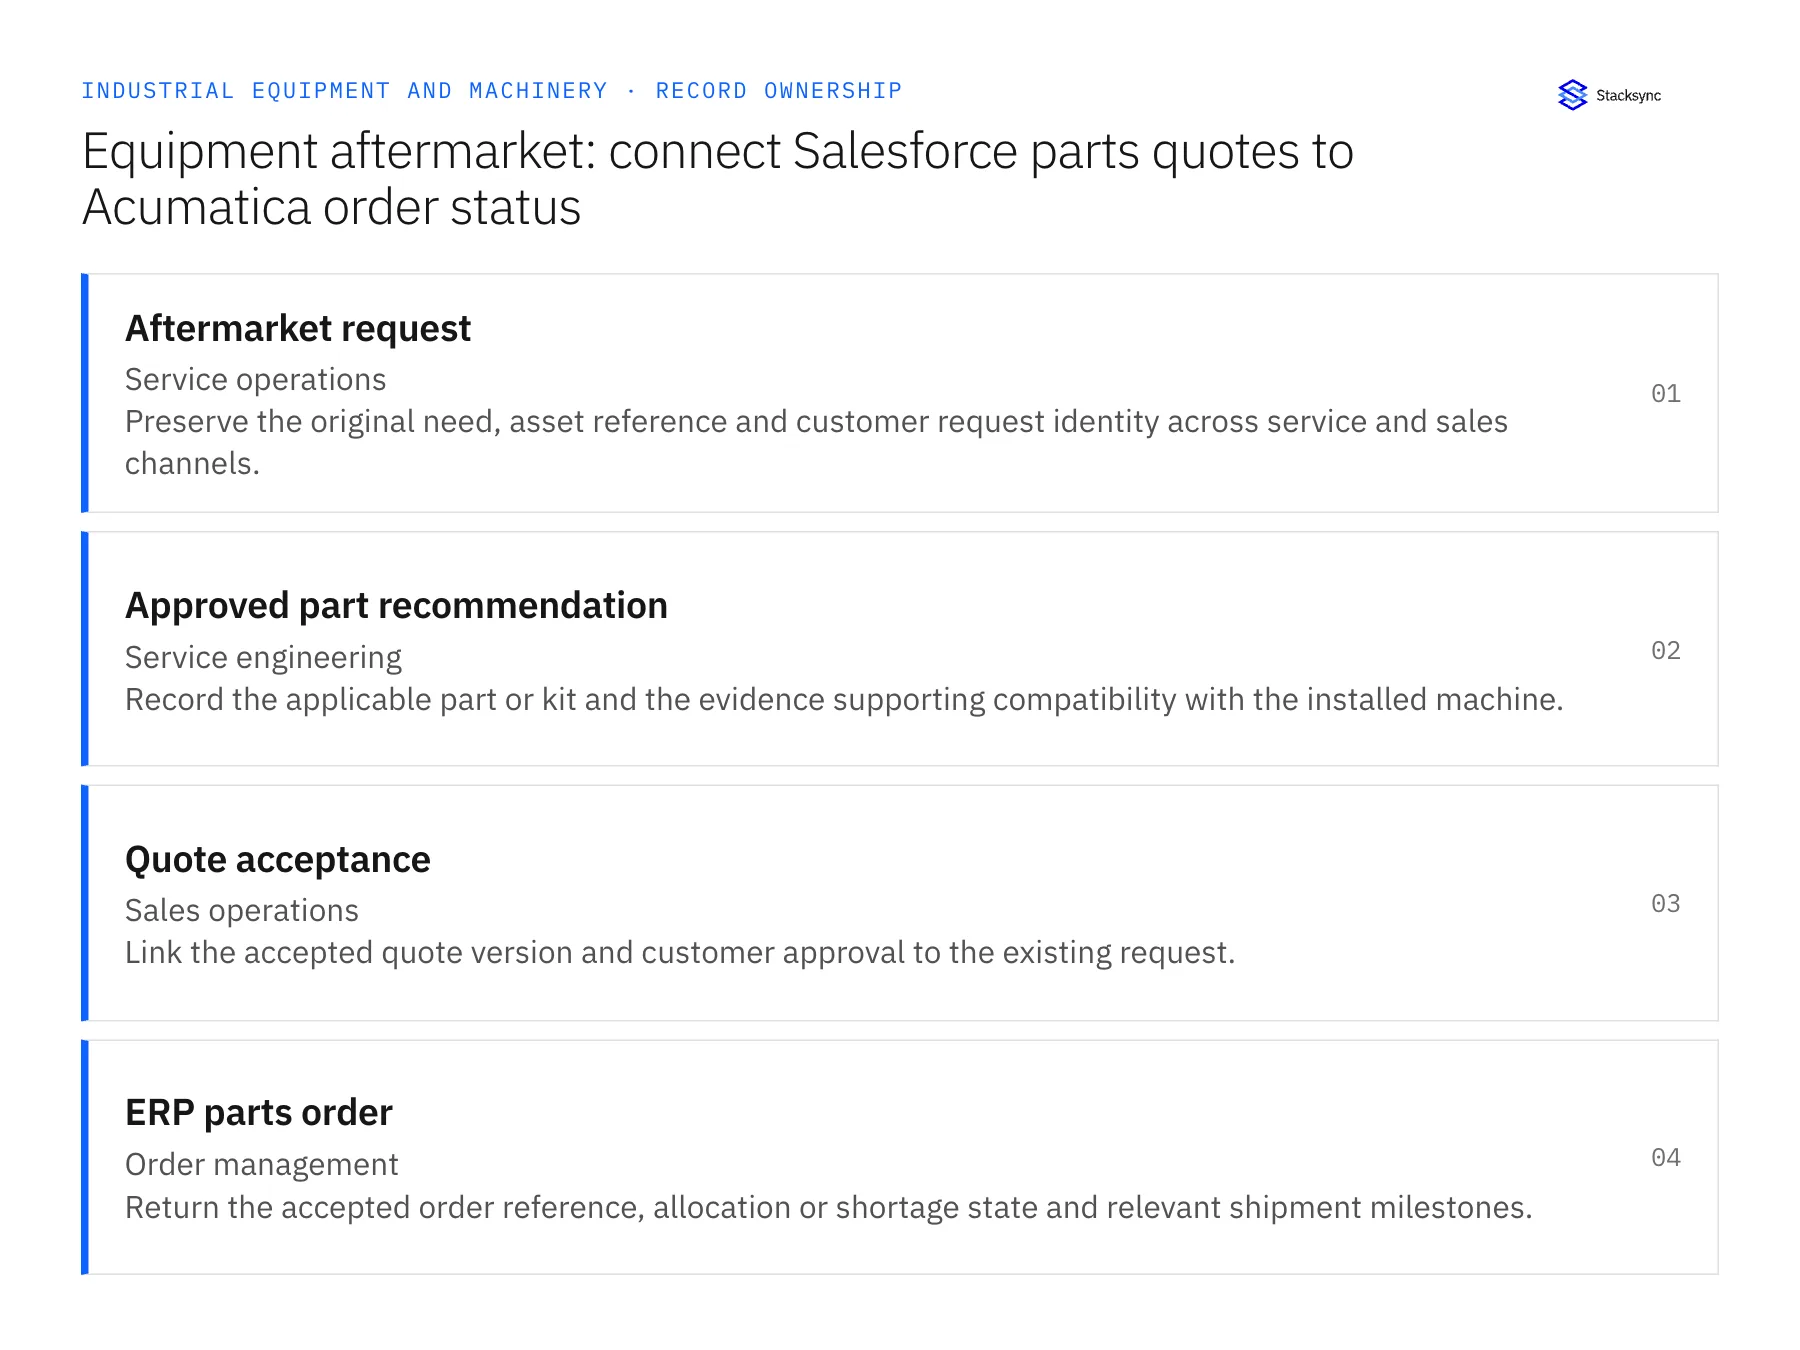
Task: Click step number 03
Action: 1666,903
